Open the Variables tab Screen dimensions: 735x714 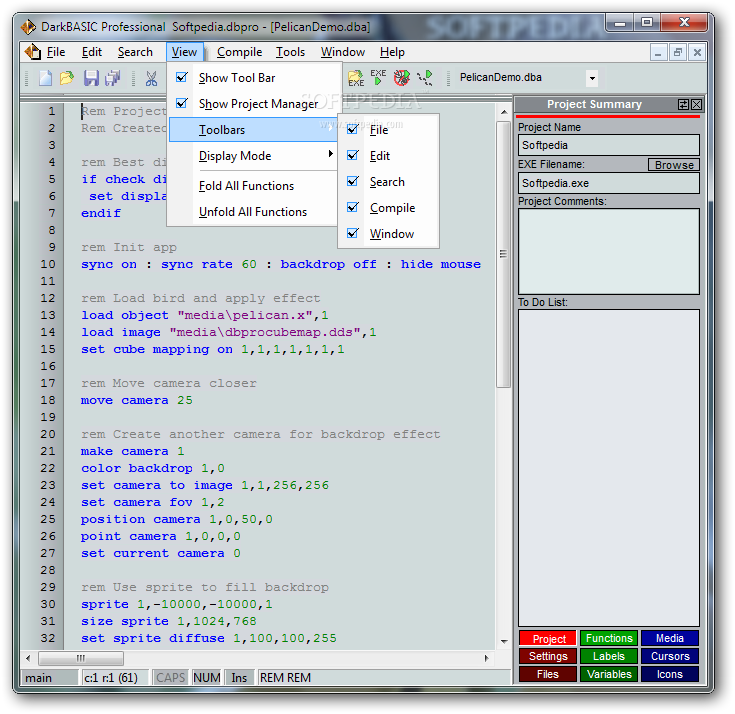point(609,674)
